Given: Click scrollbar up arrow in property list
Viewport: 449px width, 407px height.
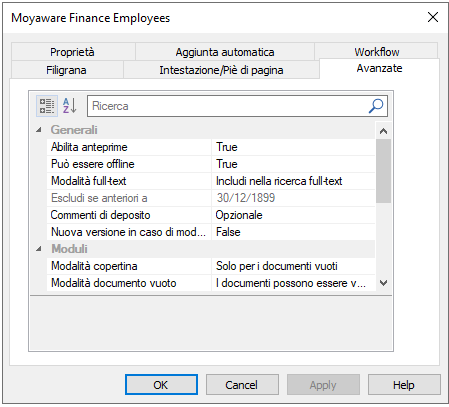Looking at the screenshot, I should point(383,131).
